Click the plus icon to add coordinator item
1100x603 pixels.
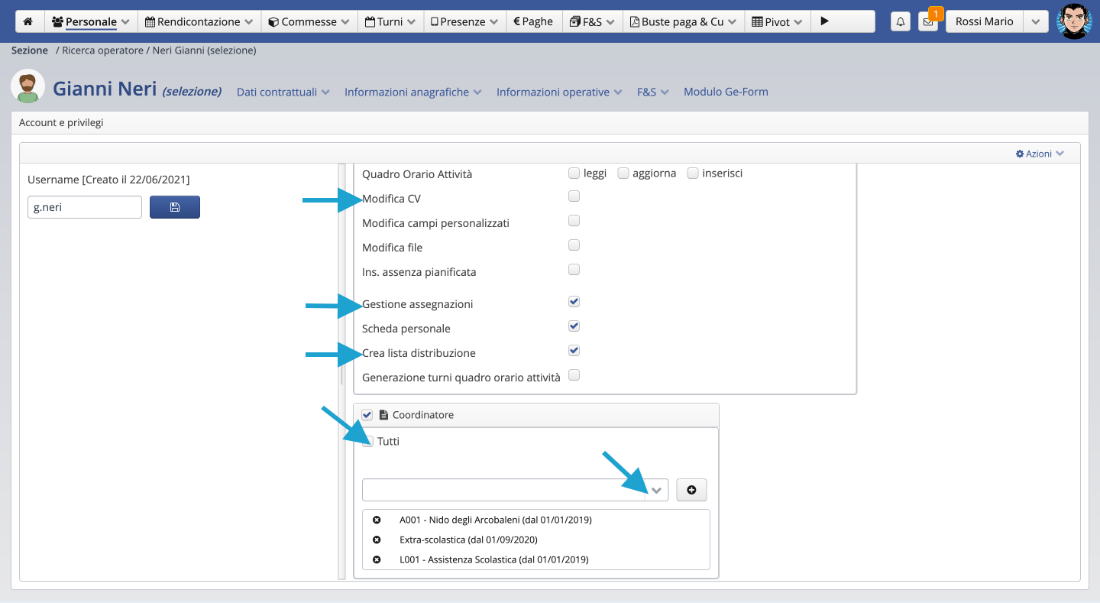point(691,490)
